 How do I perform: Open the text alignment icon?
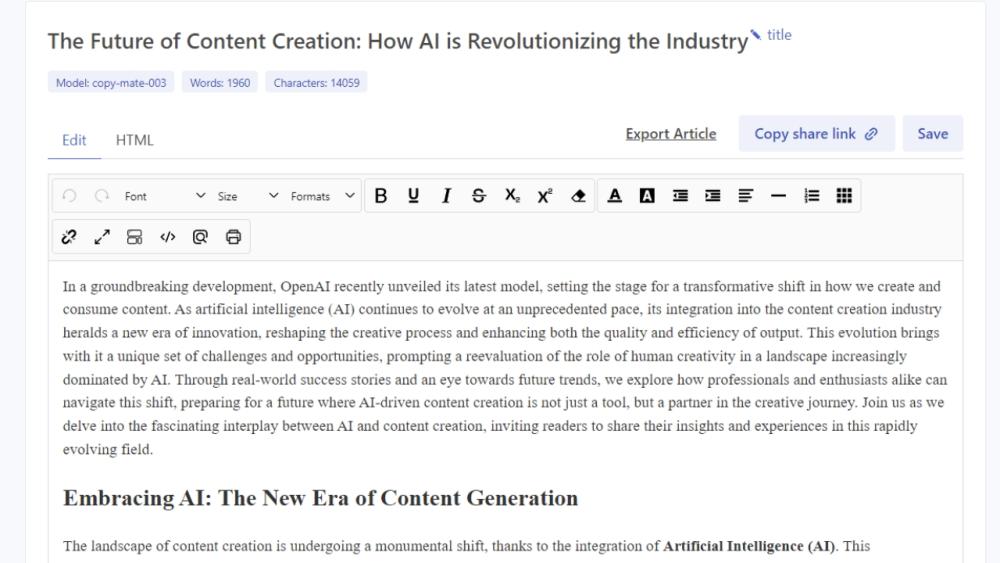coord(746,196)
